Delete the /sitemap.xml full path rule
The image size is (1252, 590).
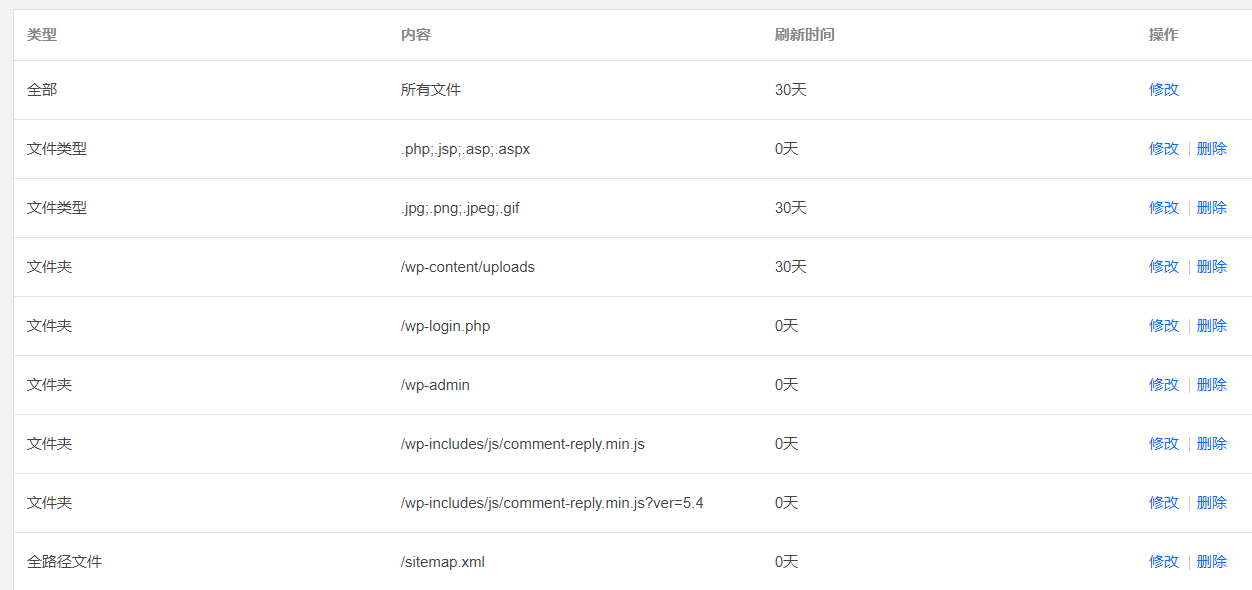1211,562
